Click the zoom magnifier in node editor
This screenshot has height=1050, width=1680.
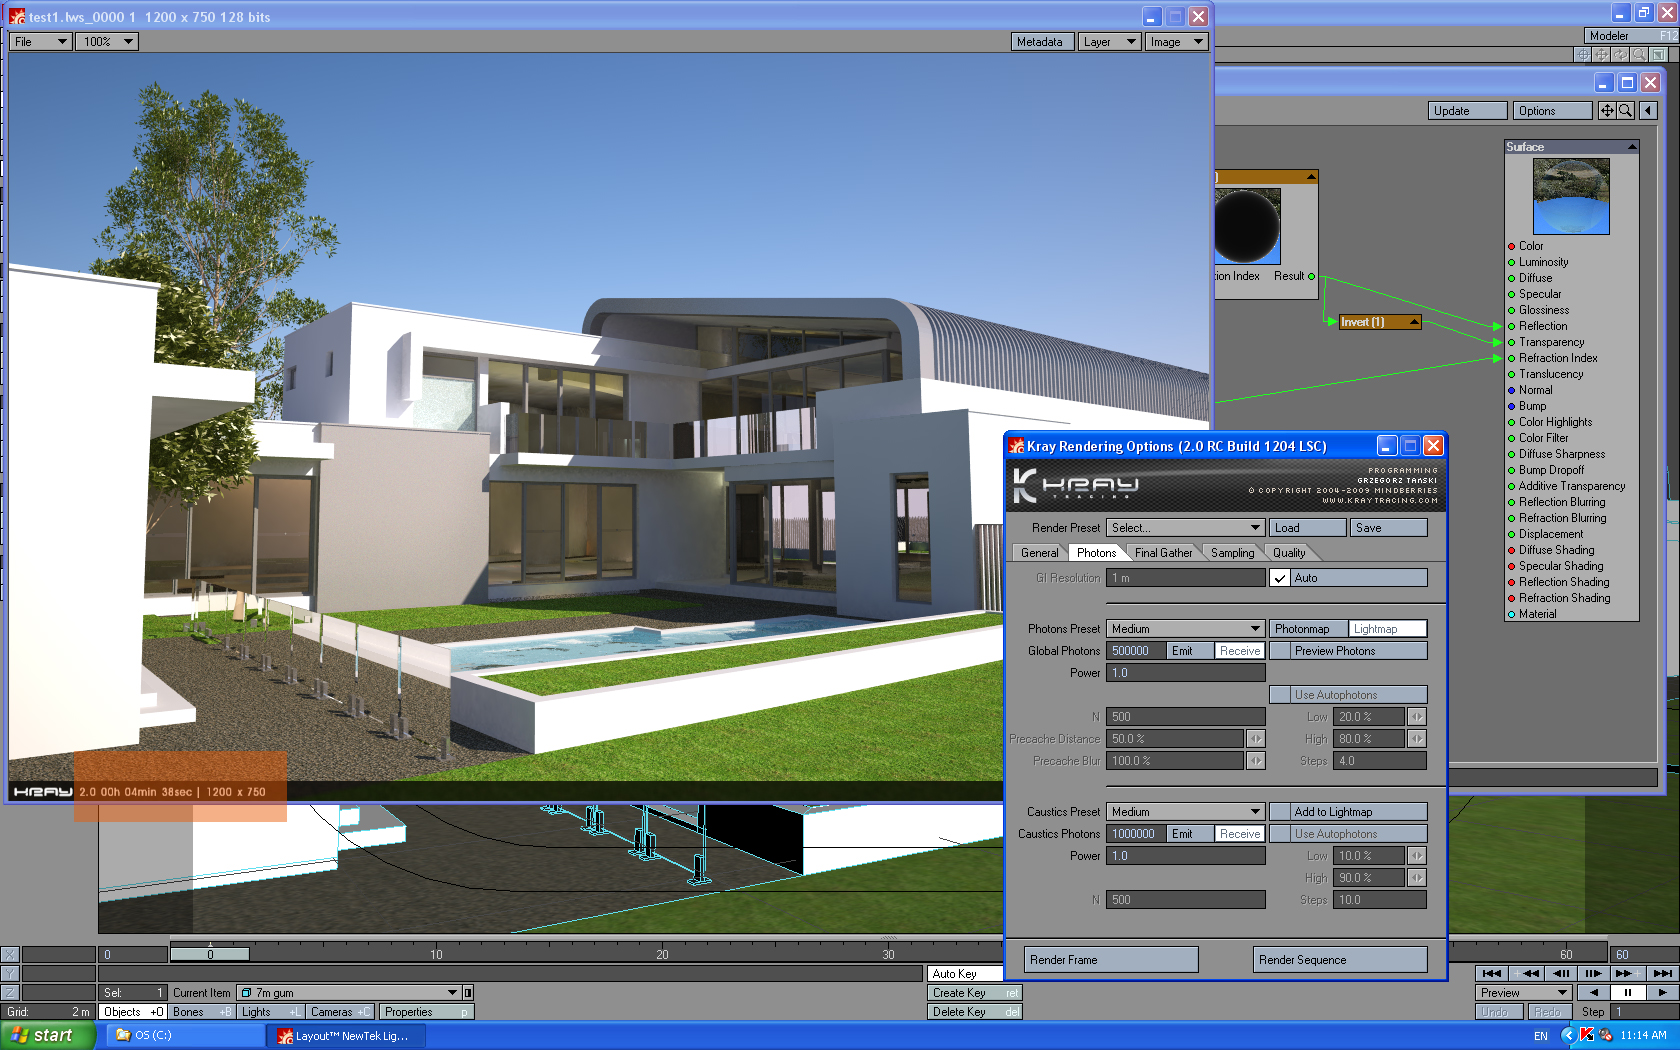tap(1626, 111)
